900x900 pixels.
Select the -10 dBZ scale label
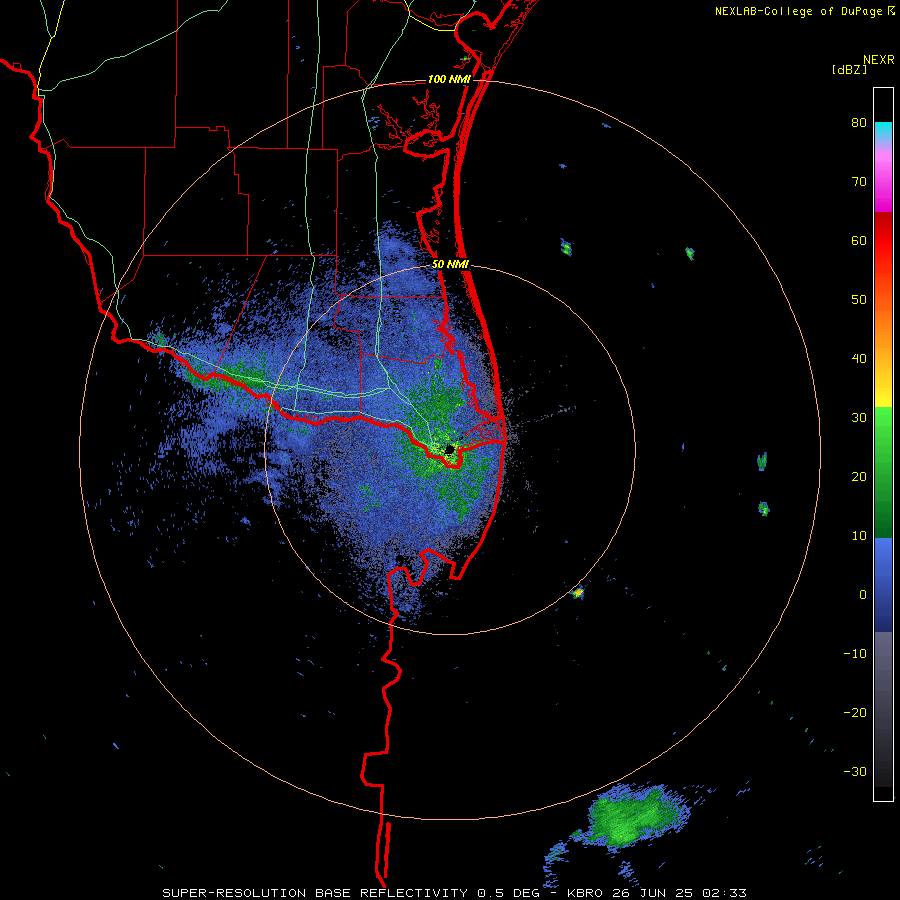point(855,654)
